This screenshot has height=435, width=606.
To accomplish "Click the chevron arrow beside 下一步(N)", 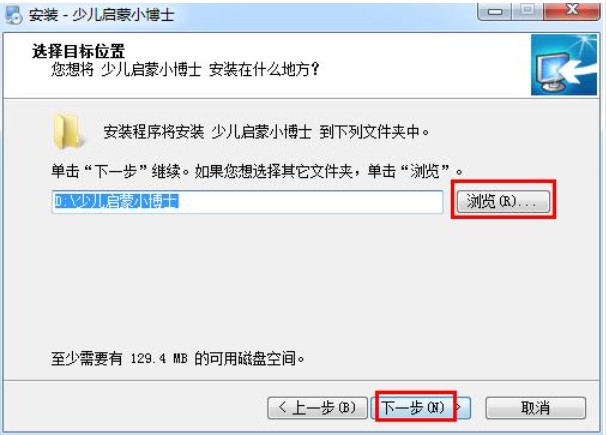I will coord(459,407).
